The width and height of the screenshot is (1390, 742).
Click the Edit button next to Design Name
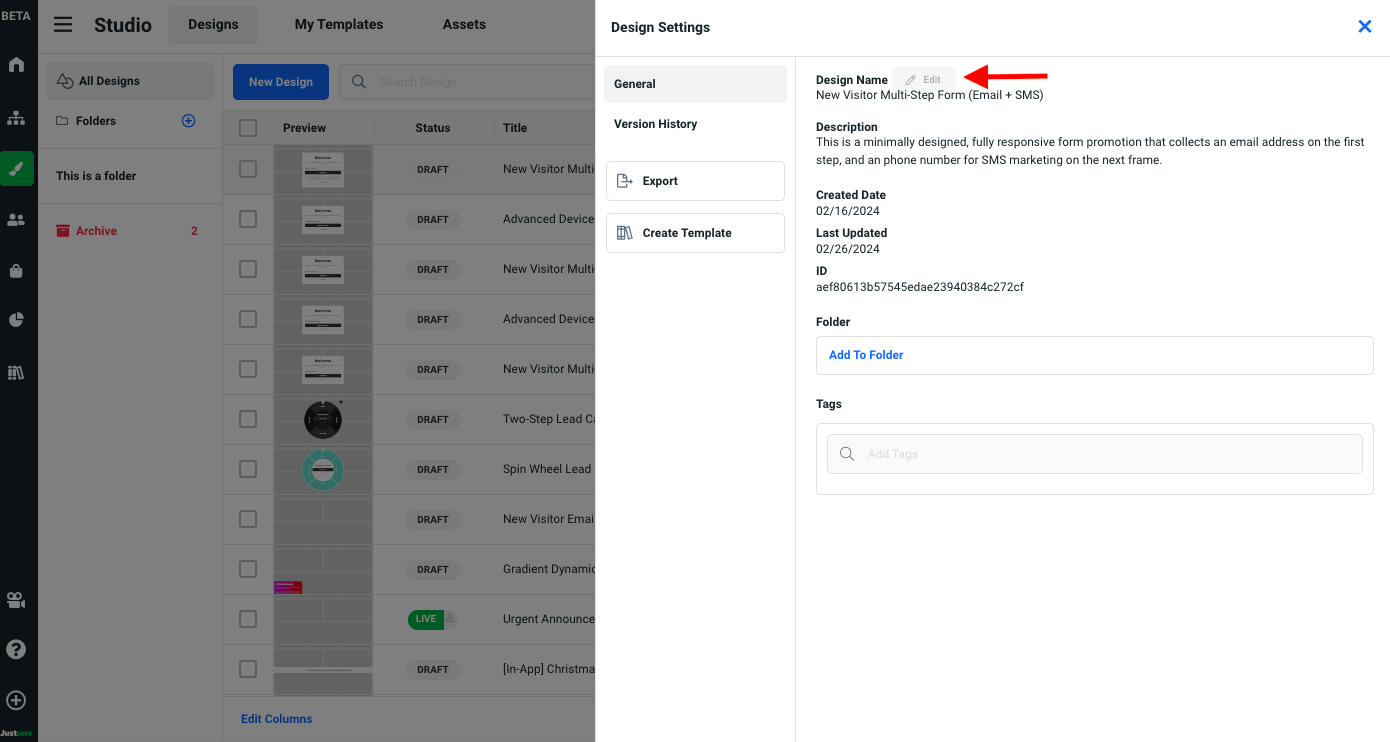click(x=924, y=80)
